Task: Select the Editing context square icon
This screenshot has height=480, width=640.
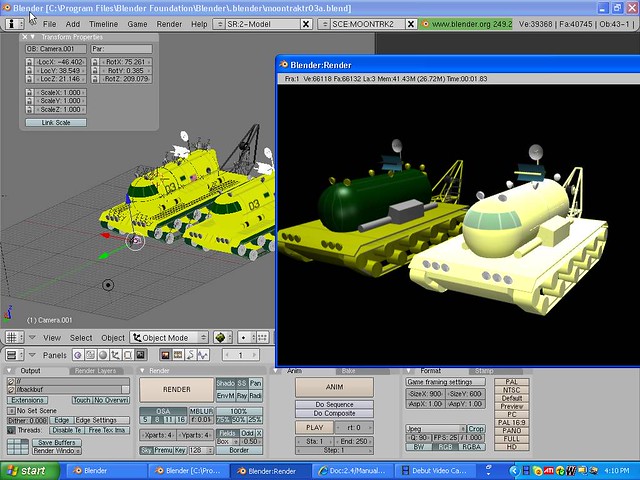Action: (128, 355)
